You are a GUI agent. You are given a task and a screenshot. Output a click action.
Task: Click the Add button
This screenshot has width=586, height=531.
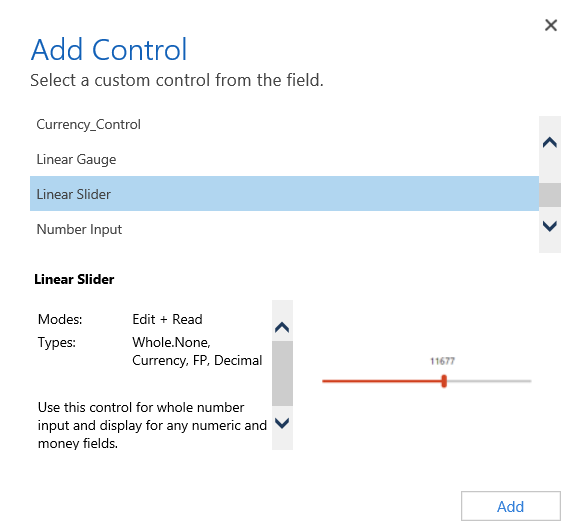511,506
